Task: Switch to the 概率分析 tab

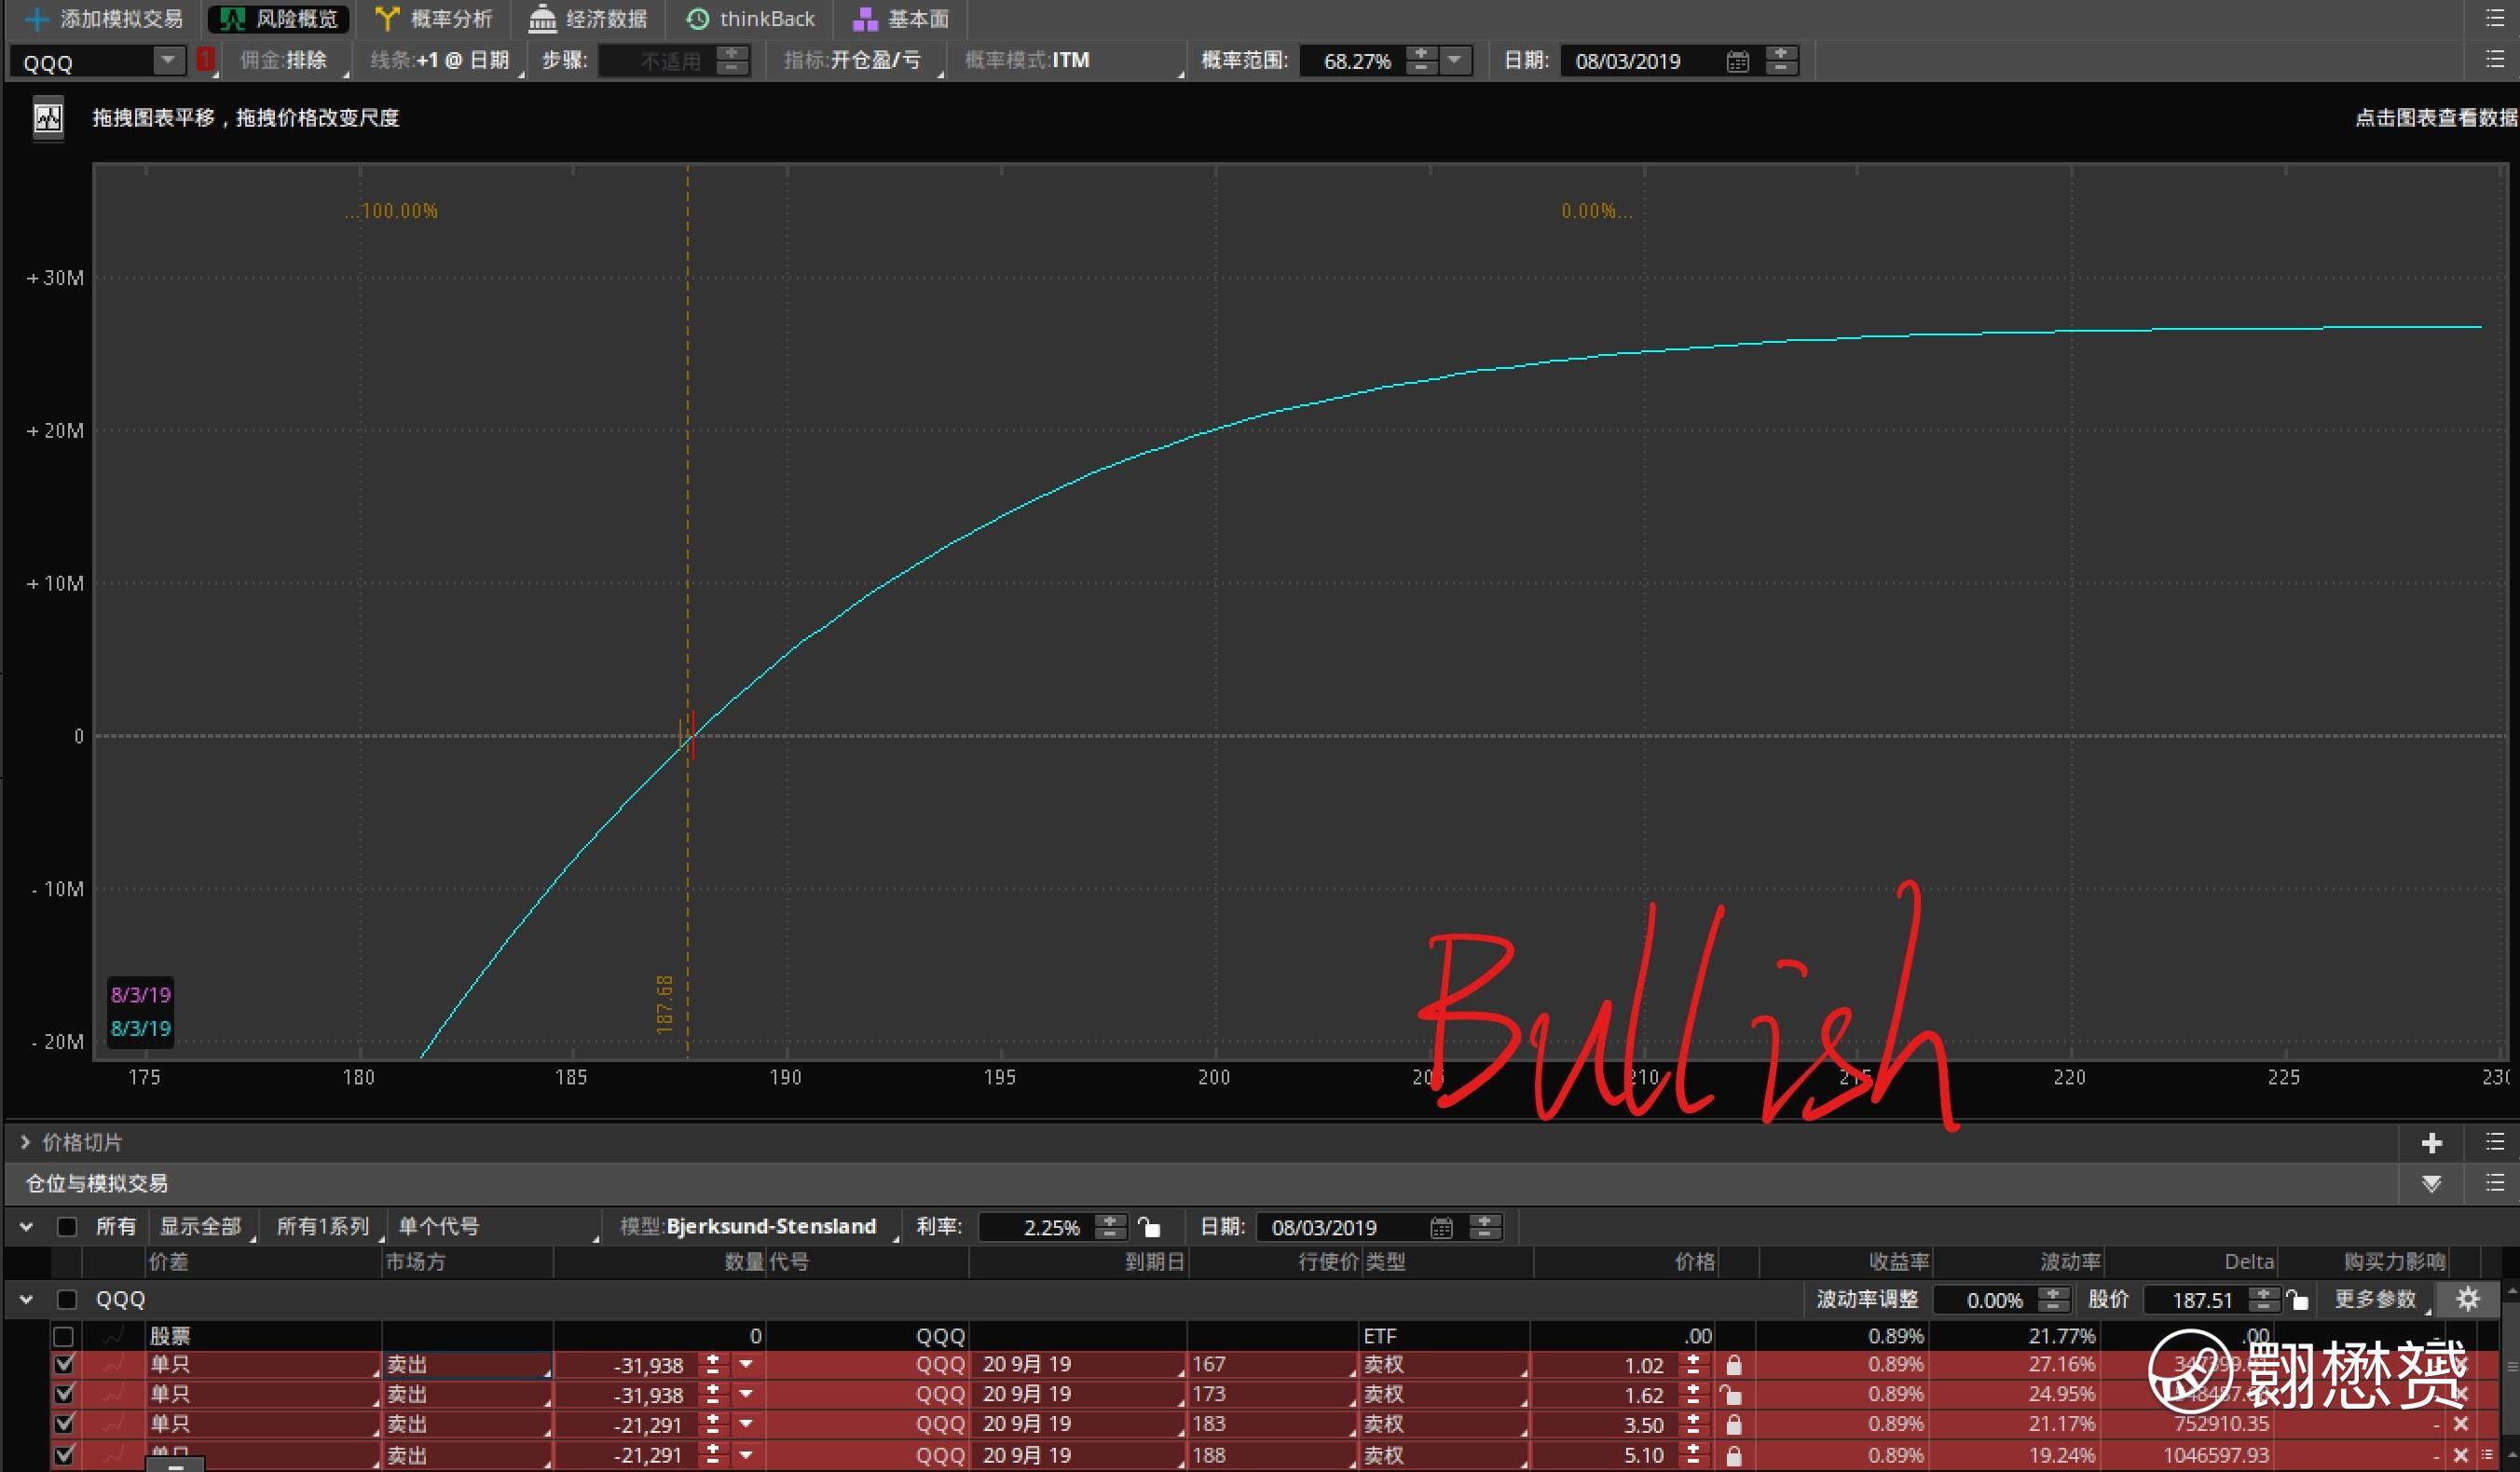Action: (x=434, y=19)
